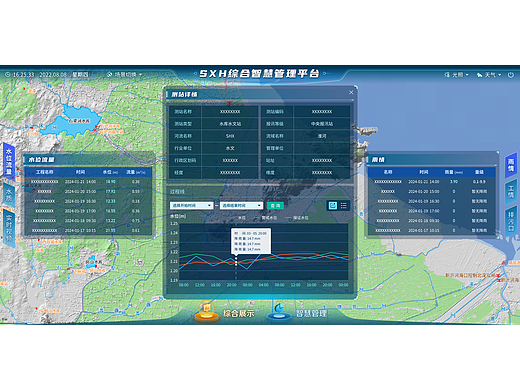Image resolution: width=520 pixels, height=390 pixels.
Task: Click water level value 12.33
Action: coord(110,201)
